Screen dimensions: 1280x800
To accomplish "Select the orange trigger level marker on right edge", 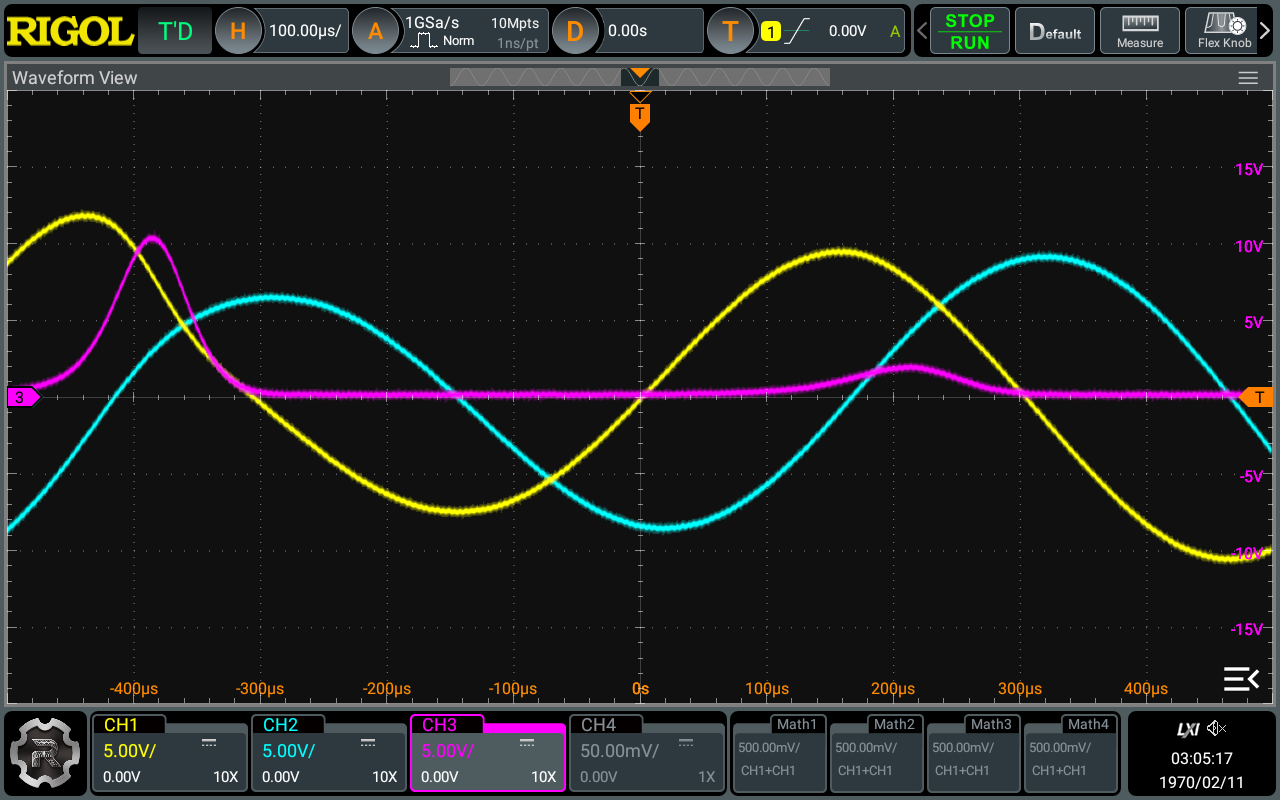I will pyautogui.click(x=1256, y=397).
